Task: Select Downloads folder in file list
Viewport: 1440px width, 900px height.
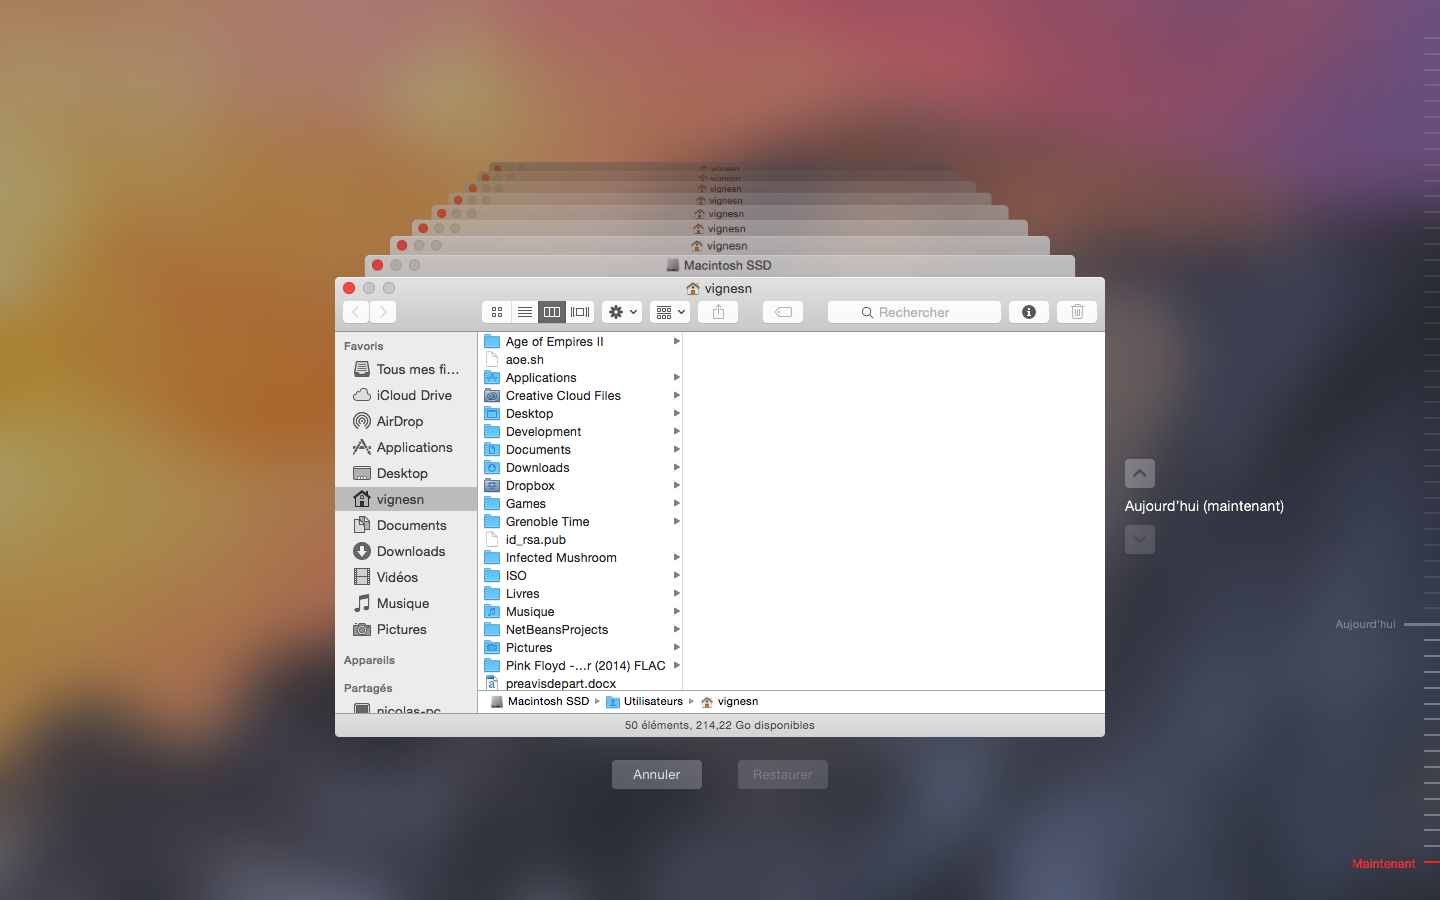Action: 581,467
